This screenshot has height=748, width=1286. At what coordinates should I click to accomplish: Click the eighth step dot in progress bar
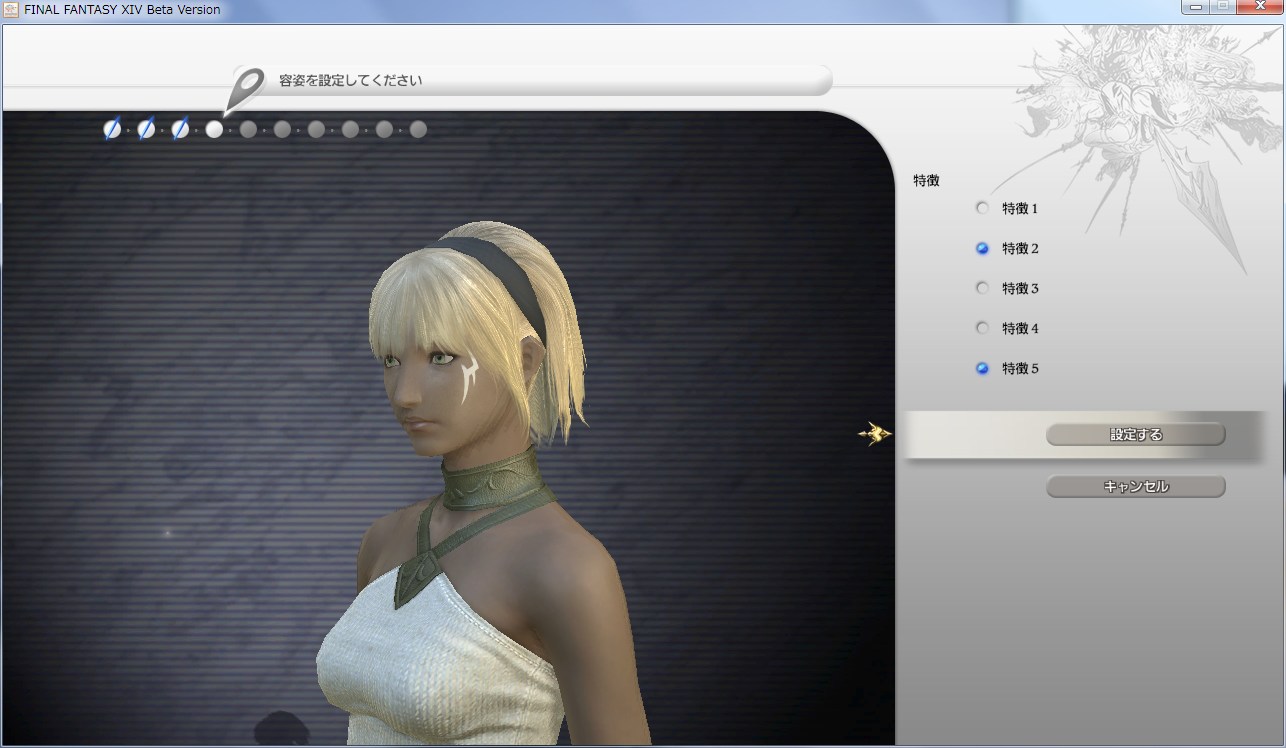point(350,129)
